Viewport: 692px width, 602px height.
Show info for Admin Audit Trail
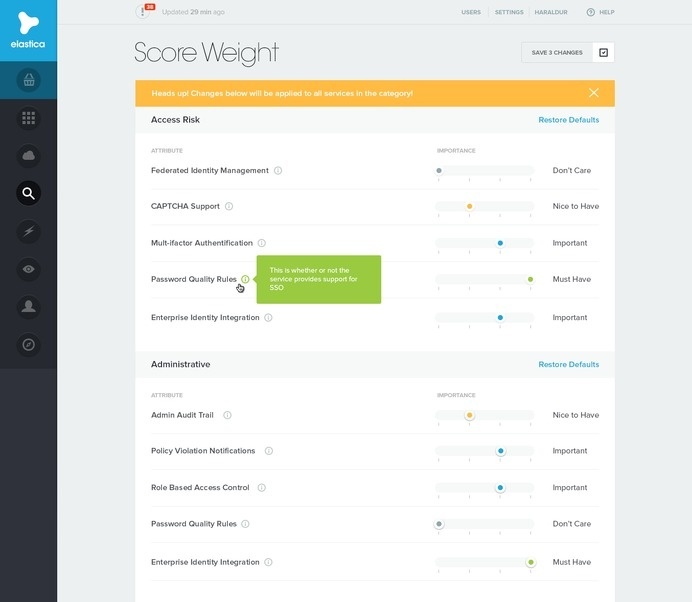tap(227, 415)
